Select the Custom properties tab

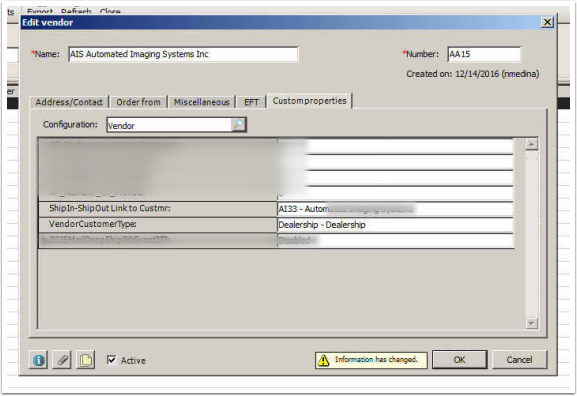pos(309,101)
